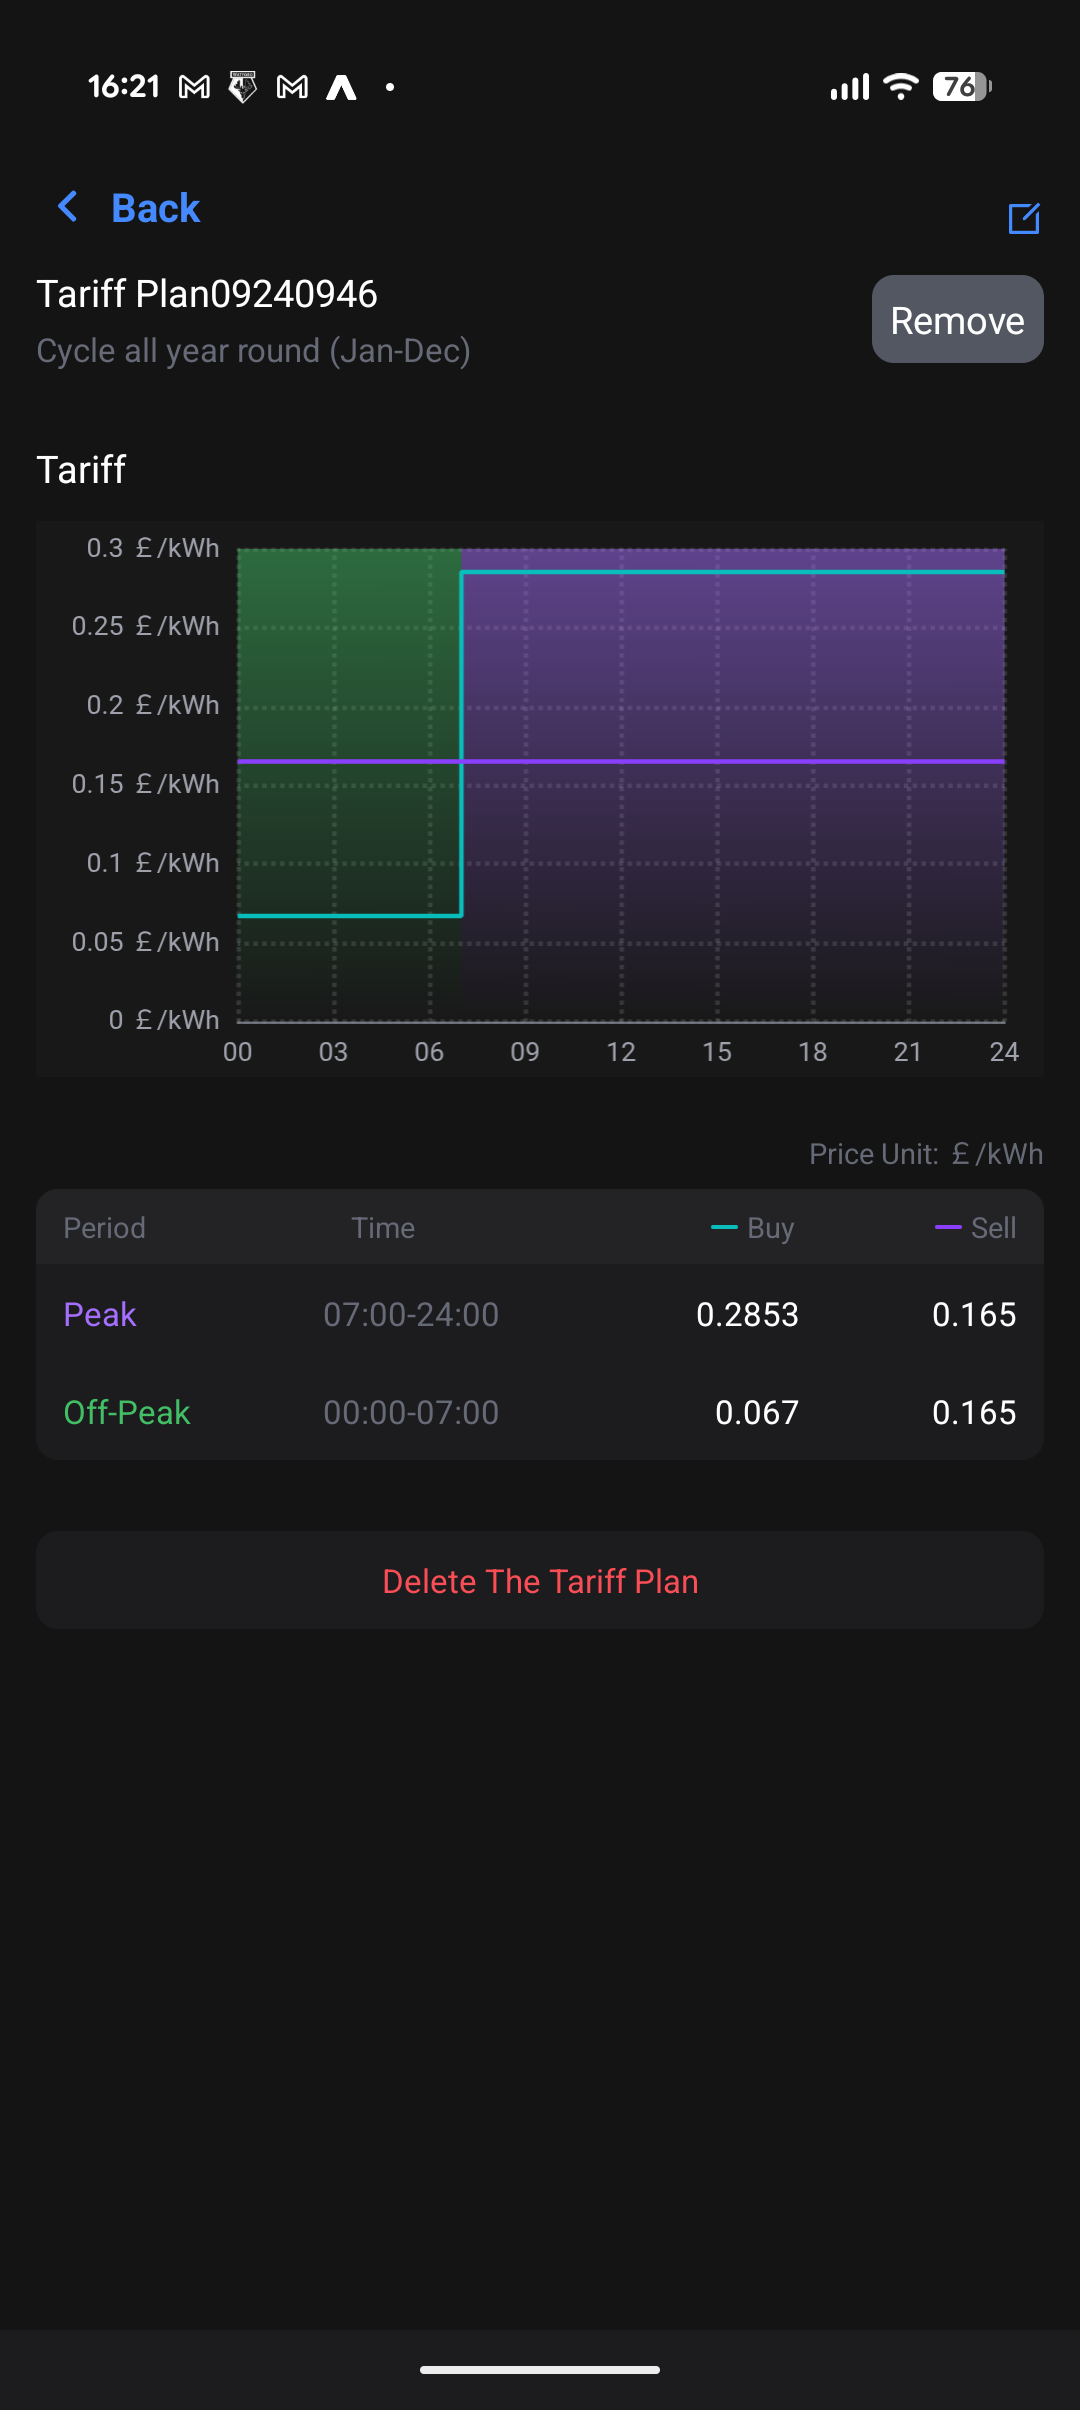
Task: Tap the Tariff Plan09240946 title
Action: (207, 294)
